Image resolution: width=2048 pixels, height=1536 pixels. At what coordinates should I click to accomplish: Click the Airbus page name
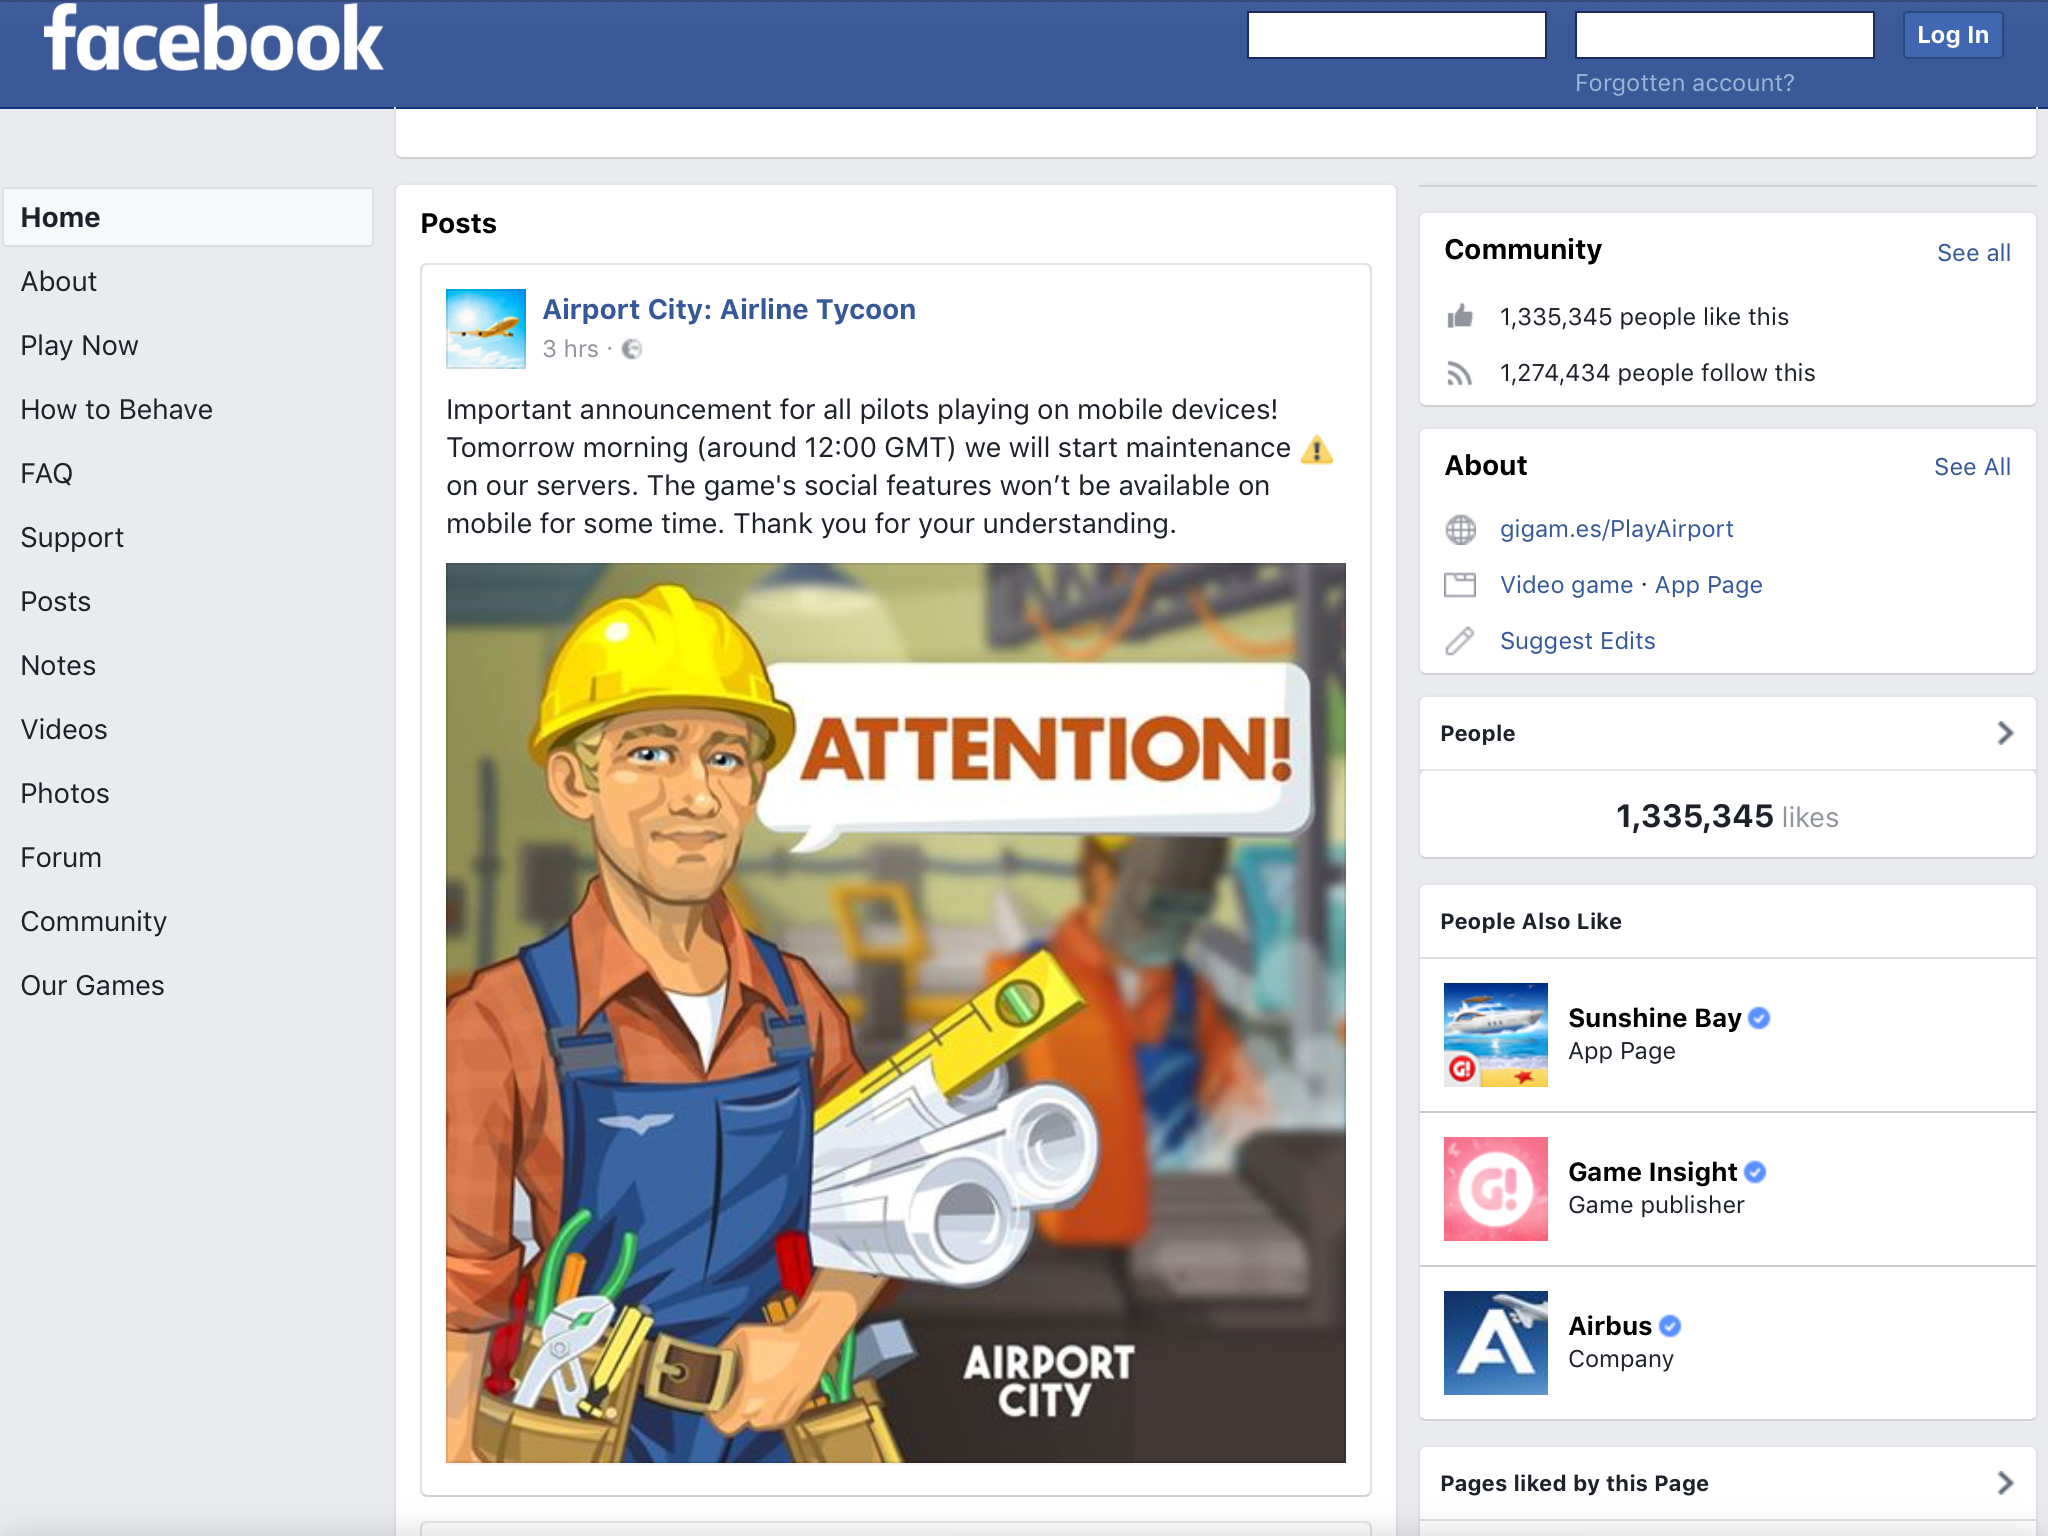[x=1610, y=1326]
